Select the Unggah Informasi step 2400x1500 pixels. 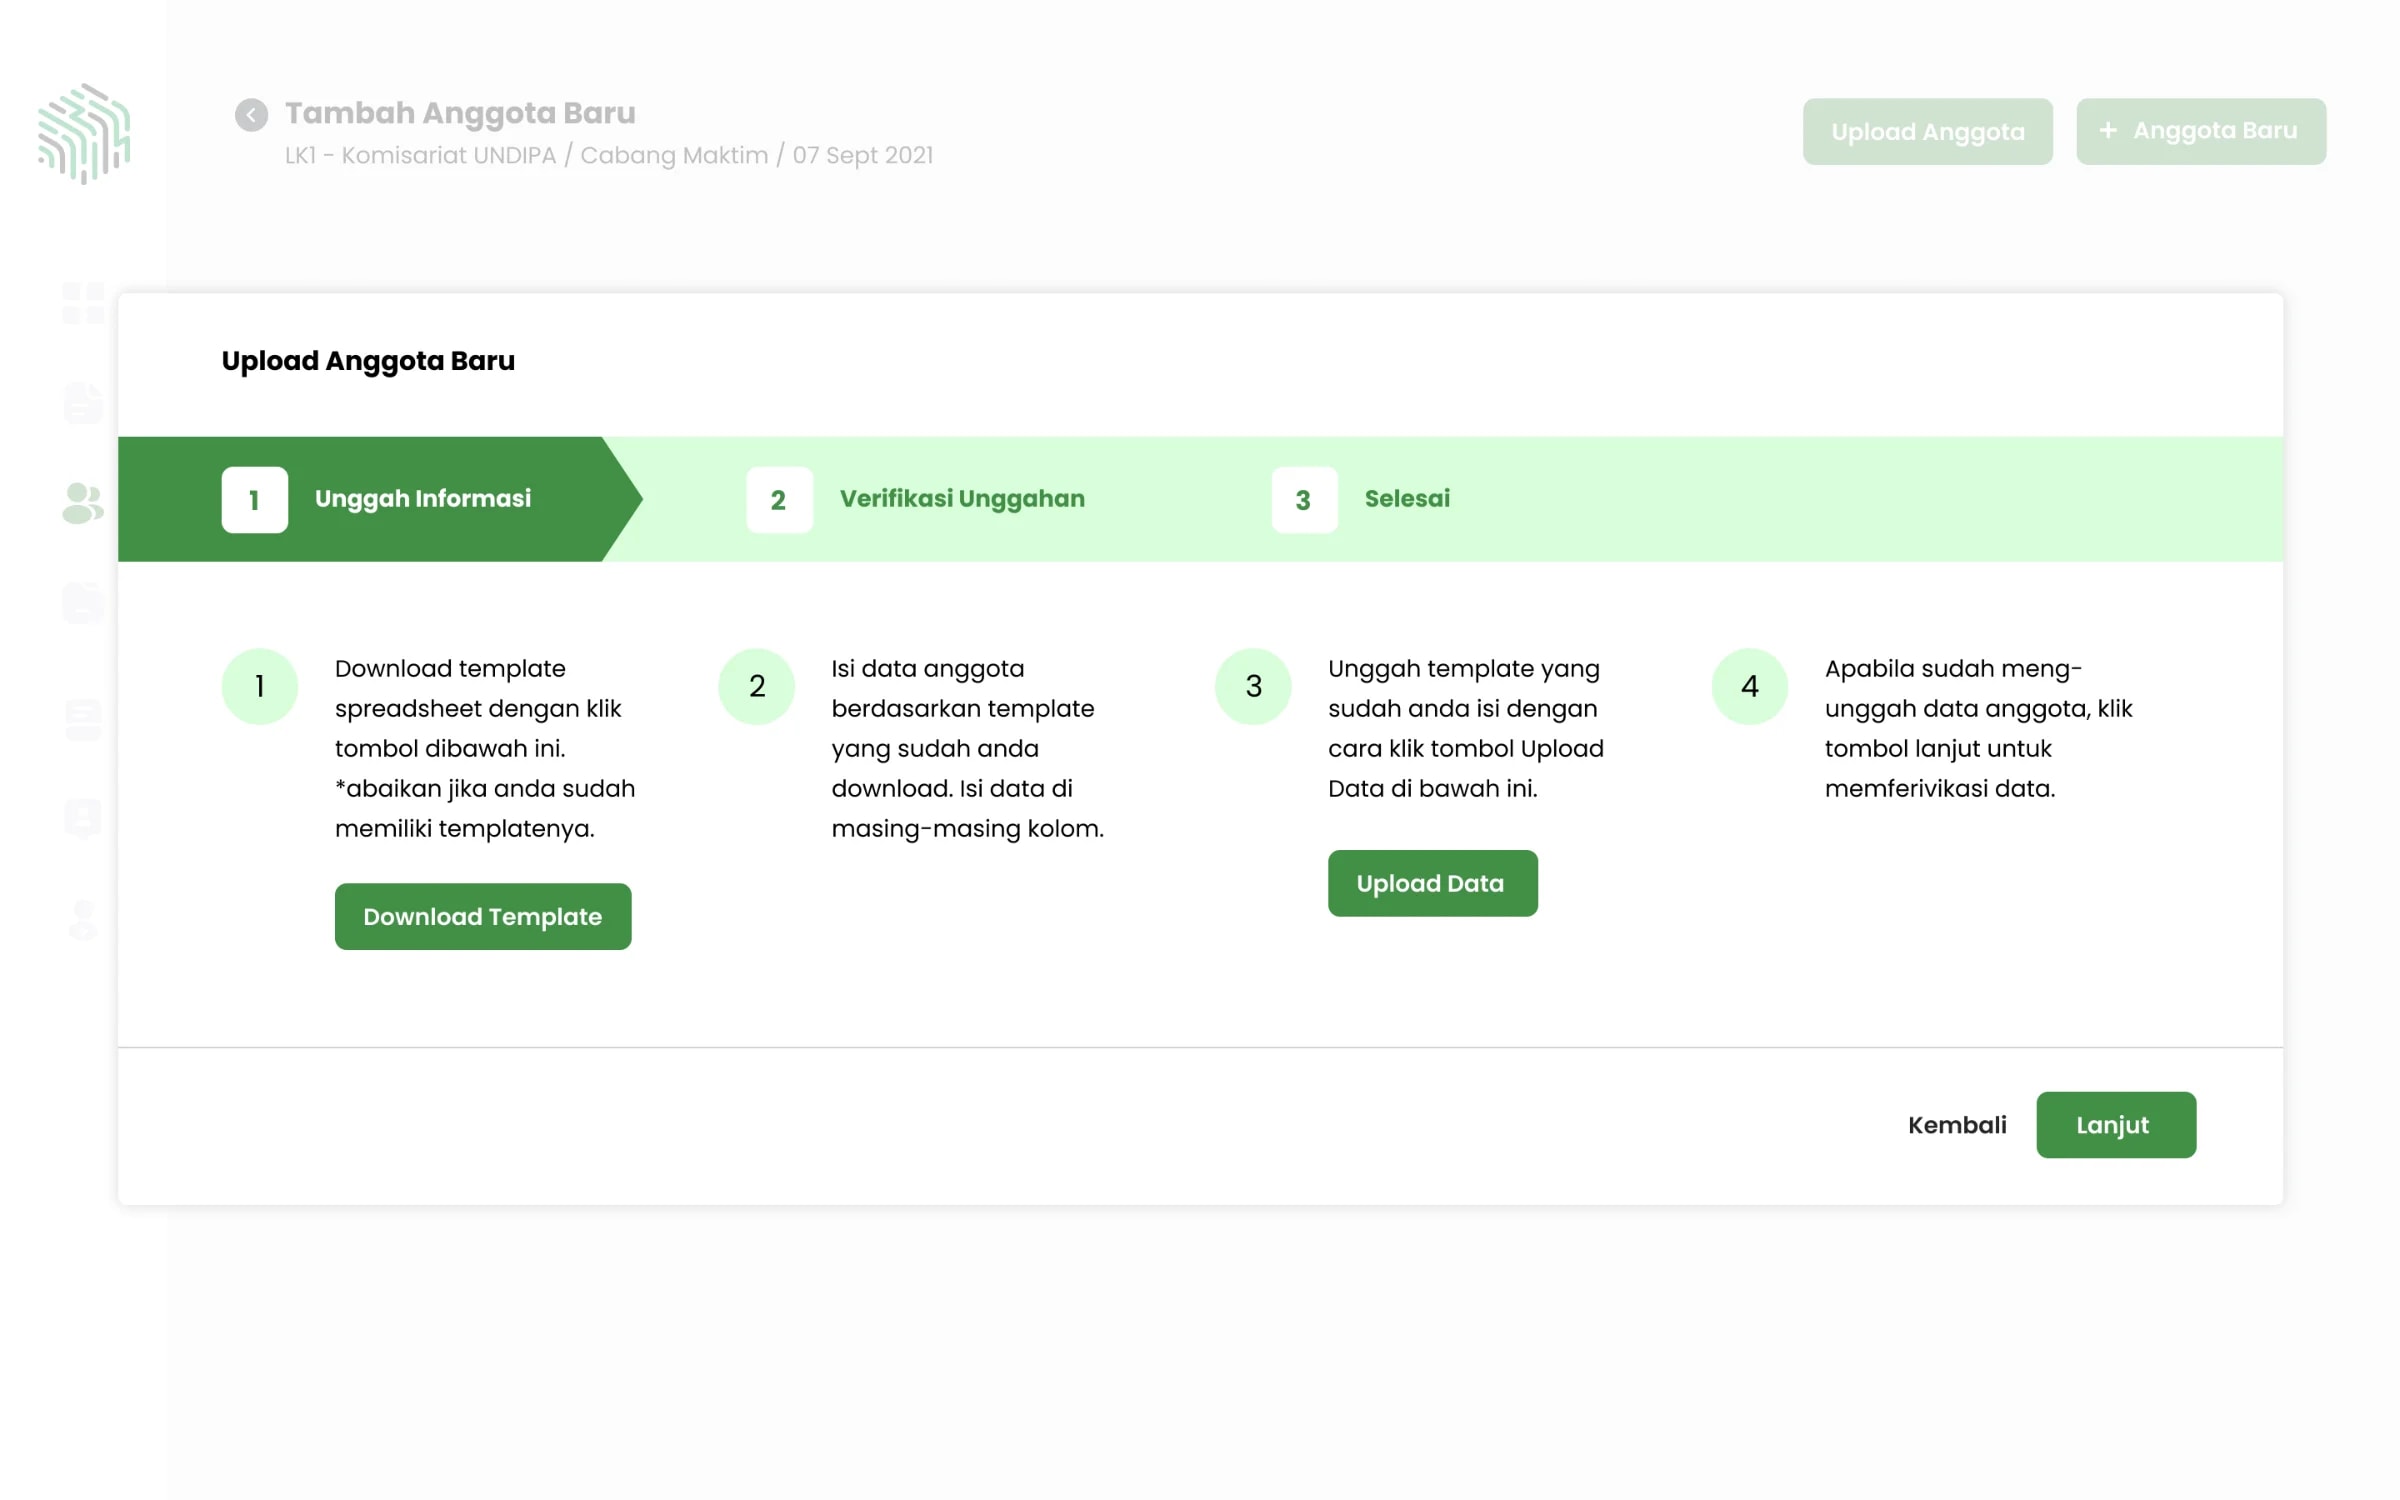pyautogui.click(x=380, y=499)
